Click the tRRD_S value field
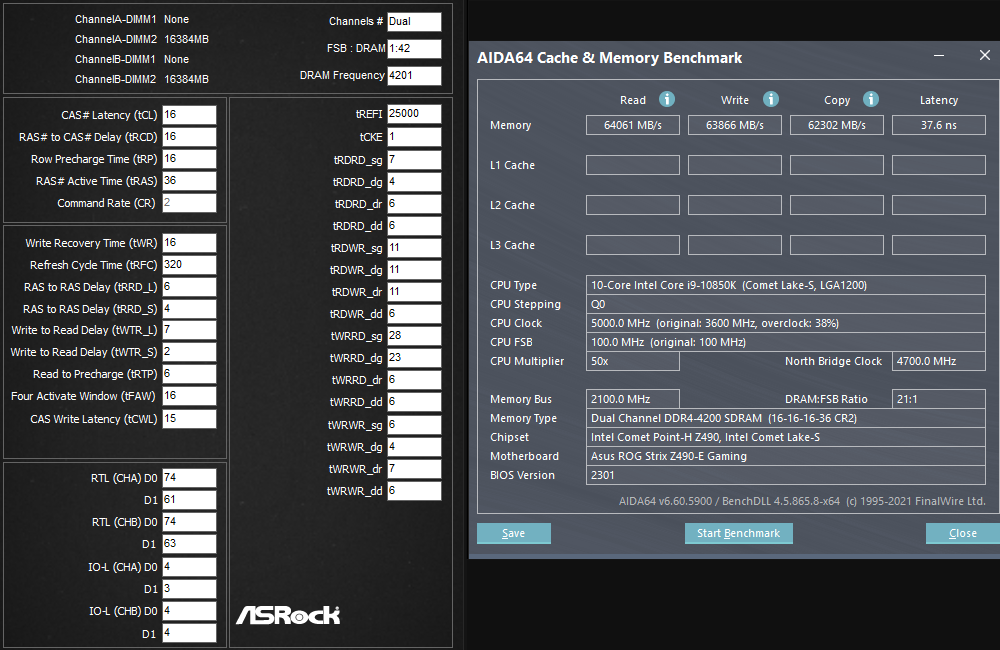 pos(189,309)
